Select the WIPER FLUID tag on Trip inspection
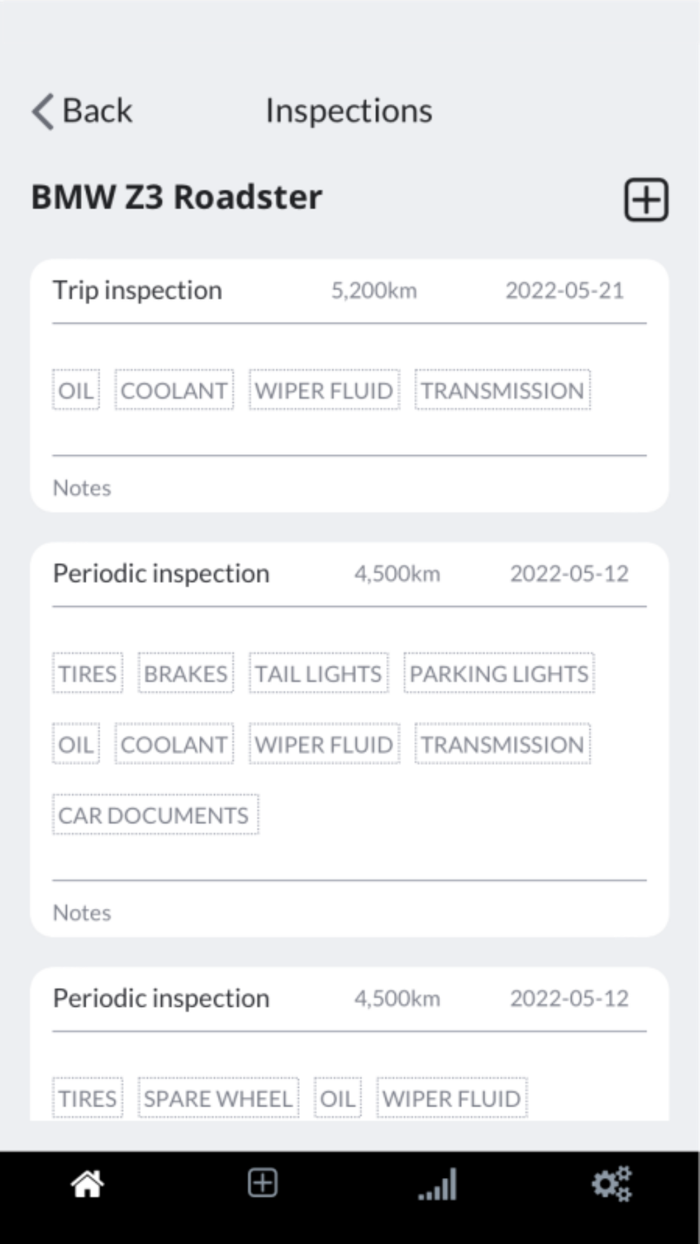The image size is (700, 1244). [x=323, y=390]
